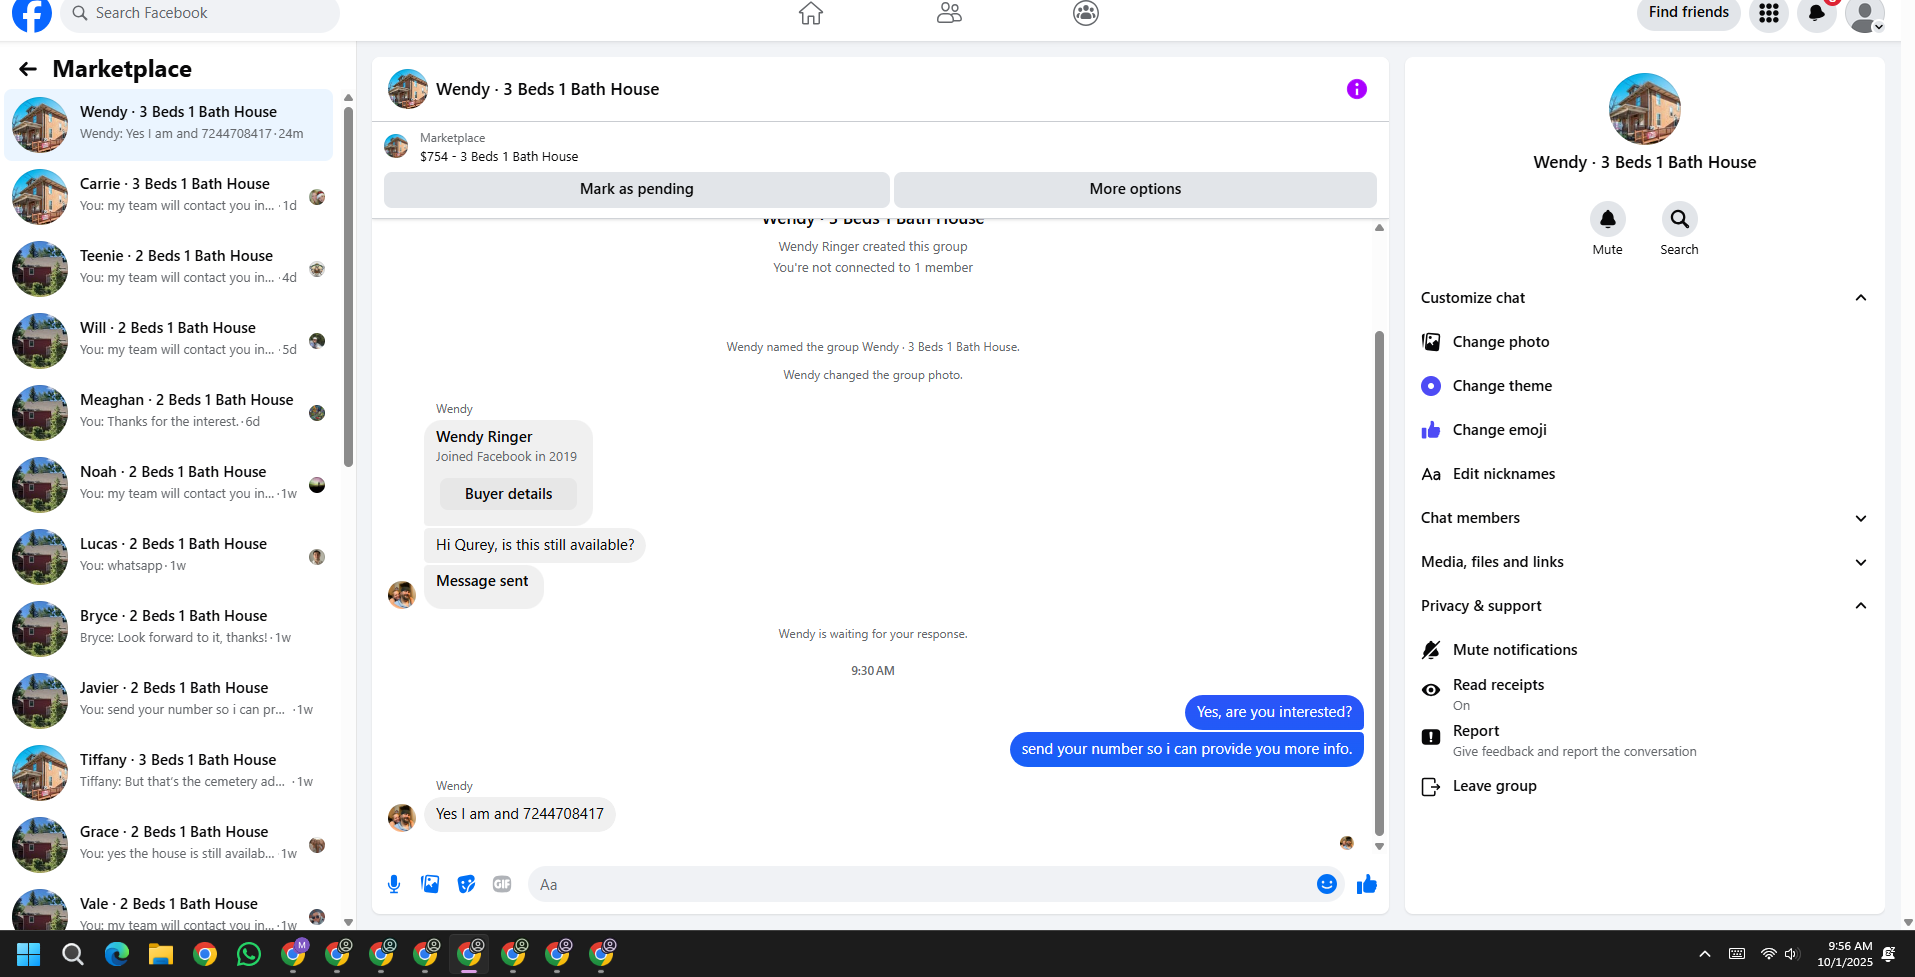Focus the Search Facebook field

(200, 14)
